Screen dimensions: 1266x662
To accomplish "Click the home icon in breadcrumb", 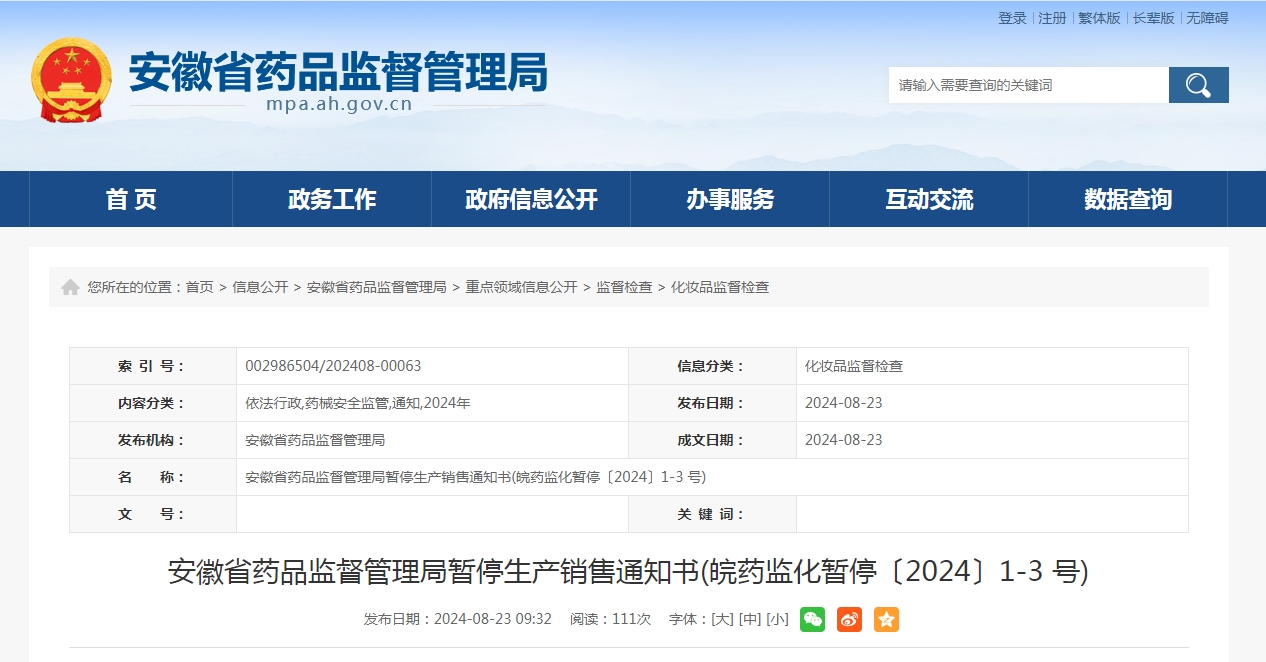I will pyautogui.click(x=70, y=287).
